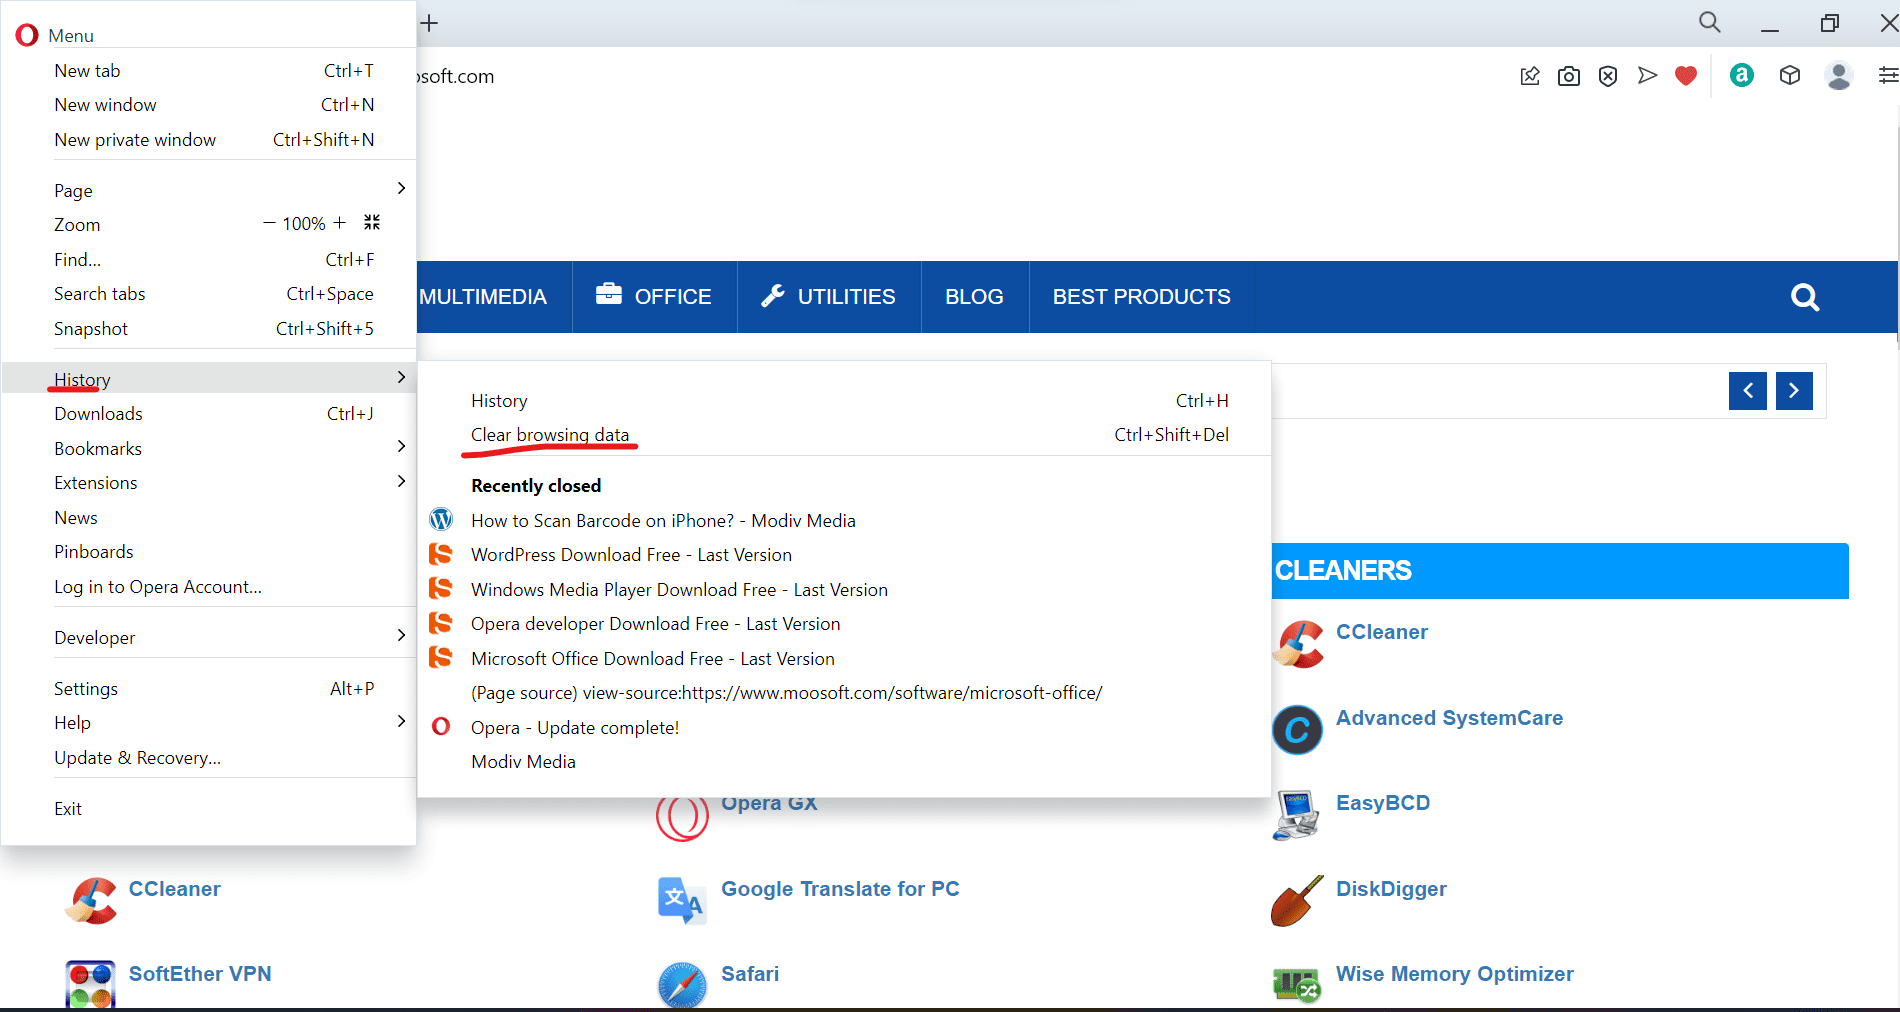
Task: Choose Exit from the menu
Action: 209,809
